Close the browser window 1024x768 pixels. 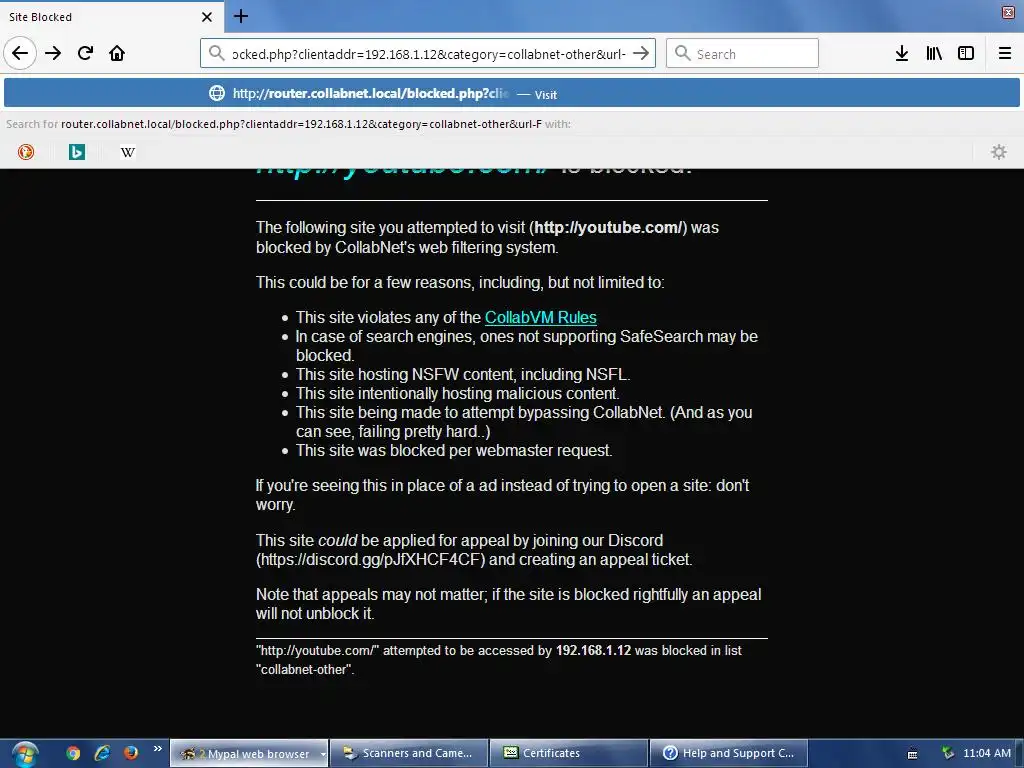click(x=1008, y=13)
